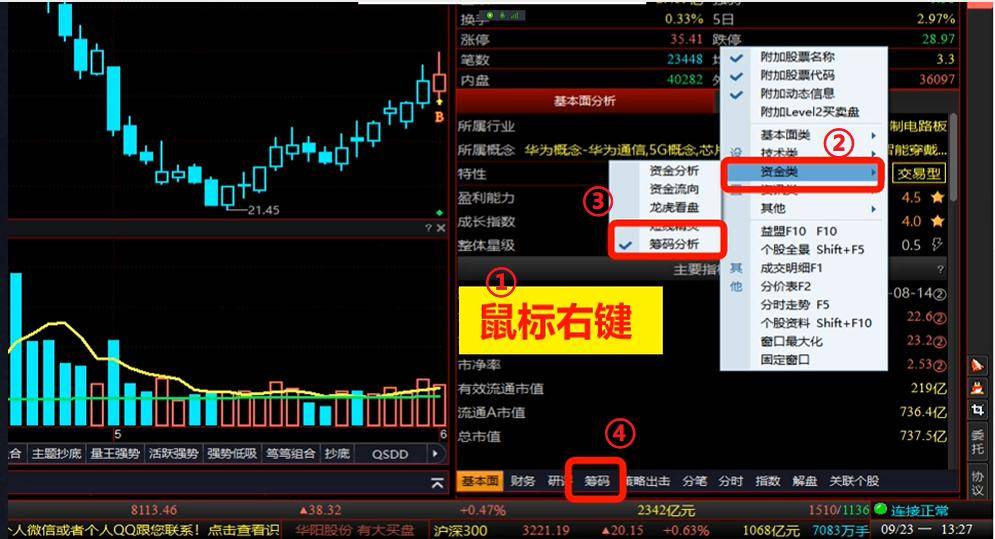Switch to the 财务 bottom tab
The width and height of the screenshot is (995, 539).
tap(523, 481)
